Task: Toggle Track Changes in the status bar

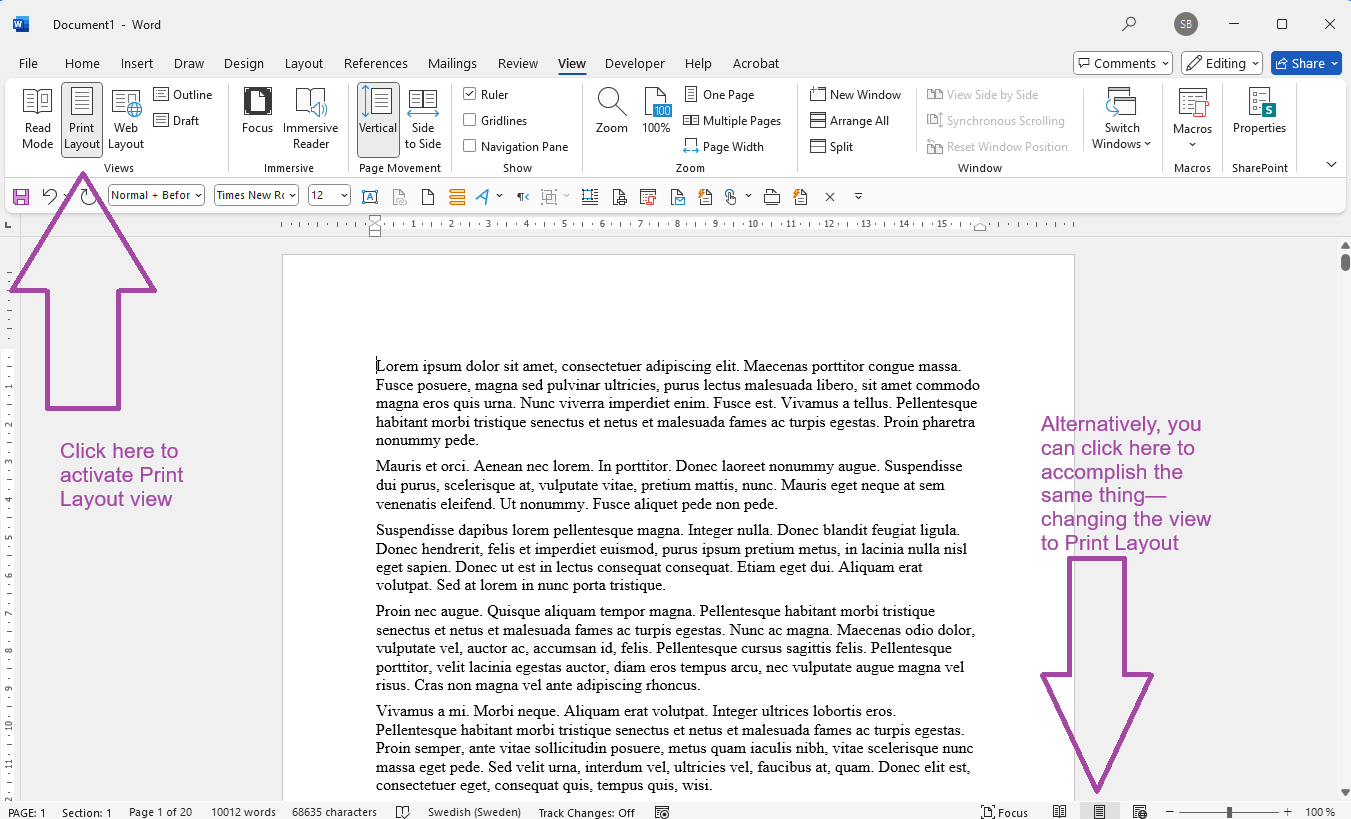Action: [586, 812]
